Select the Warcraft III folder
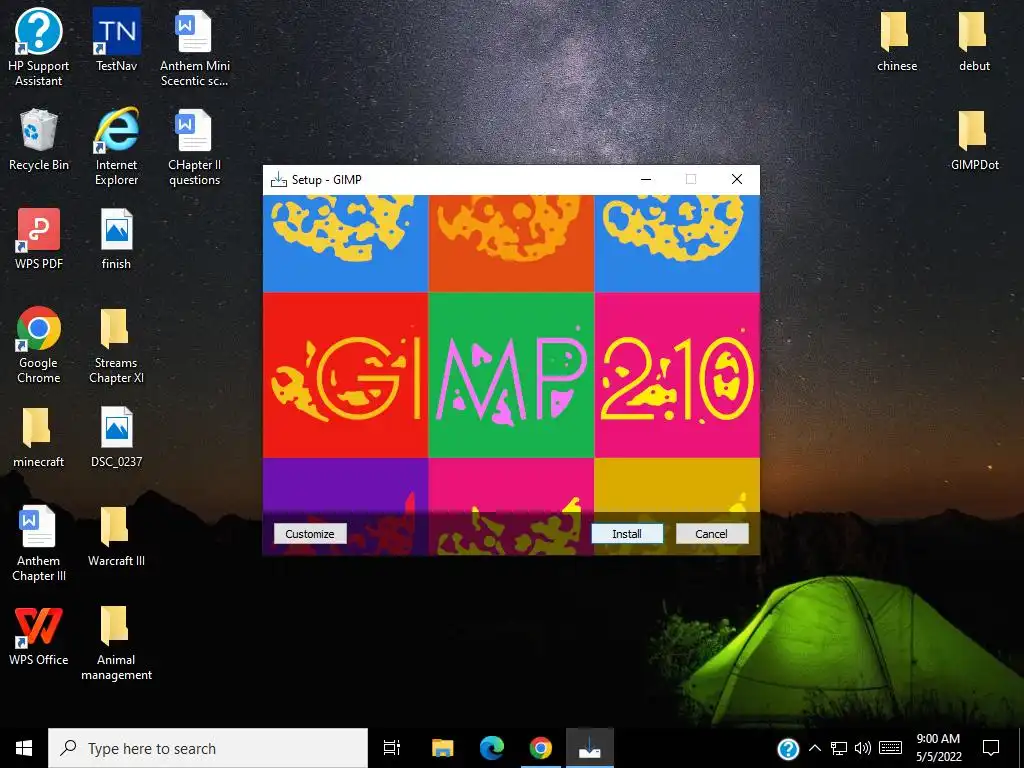1024x768 pixels. click(116, 535)
